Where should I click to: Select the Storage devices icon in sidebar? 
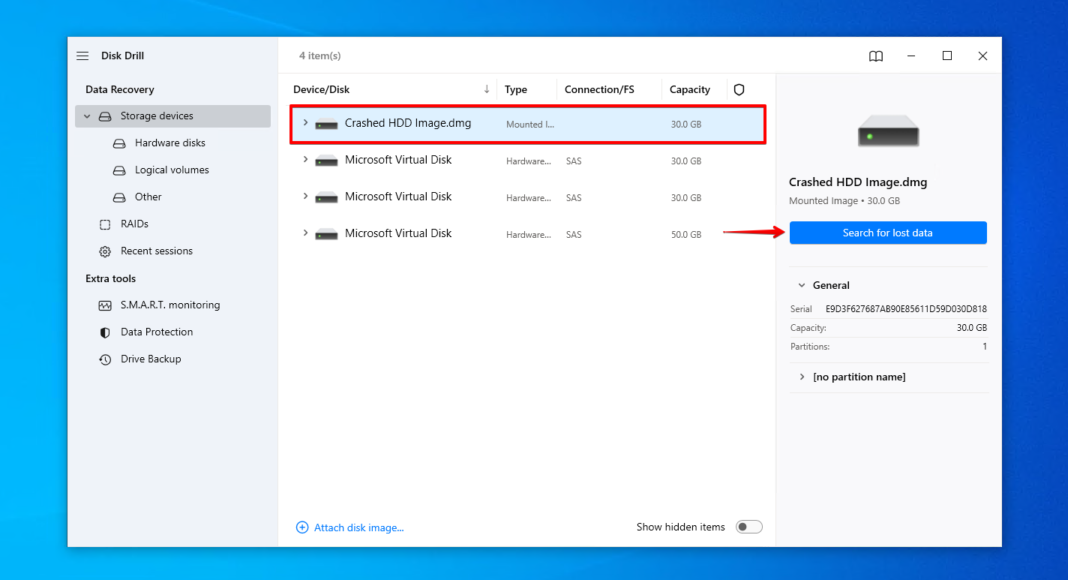(105, 115)
